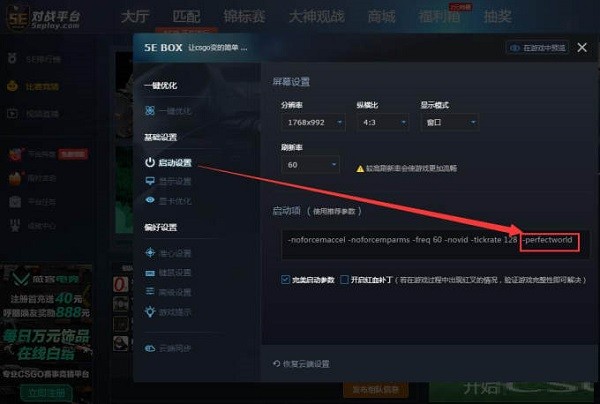Click the launch options text field
This screenshot has height=404, width=600.
(435, 244)
